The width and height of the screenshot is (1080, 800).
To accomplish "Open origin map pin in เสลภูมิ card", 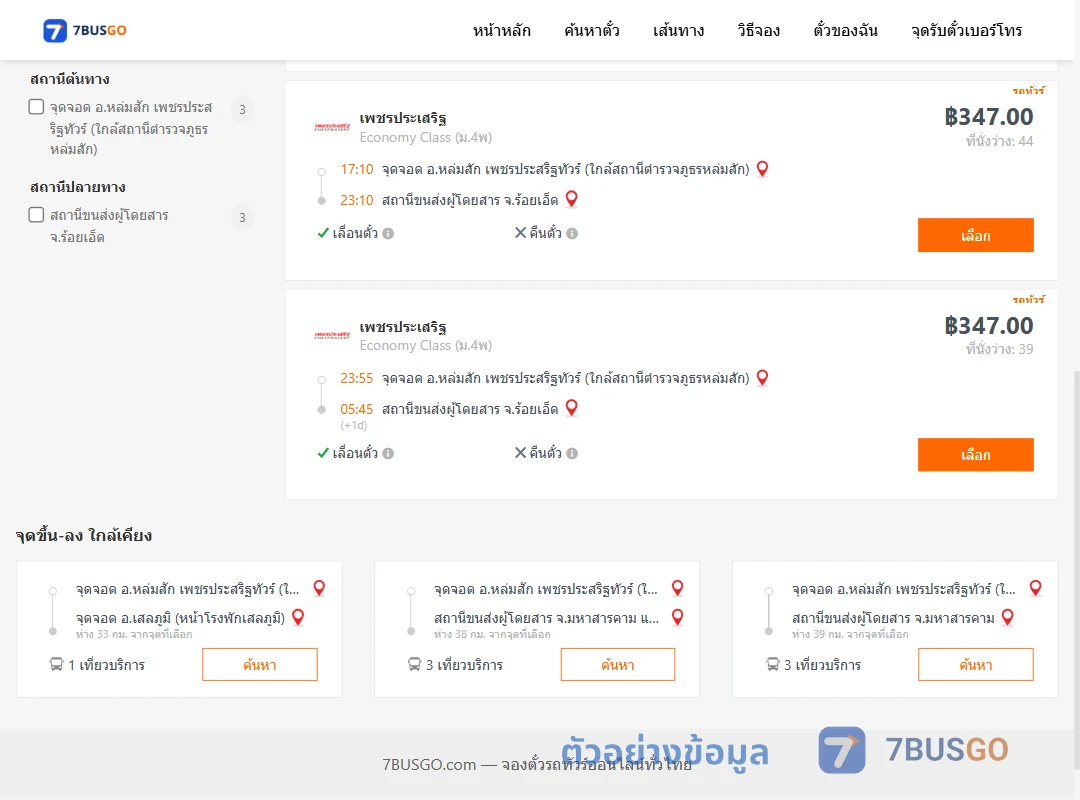I will (x=319, y=588).
